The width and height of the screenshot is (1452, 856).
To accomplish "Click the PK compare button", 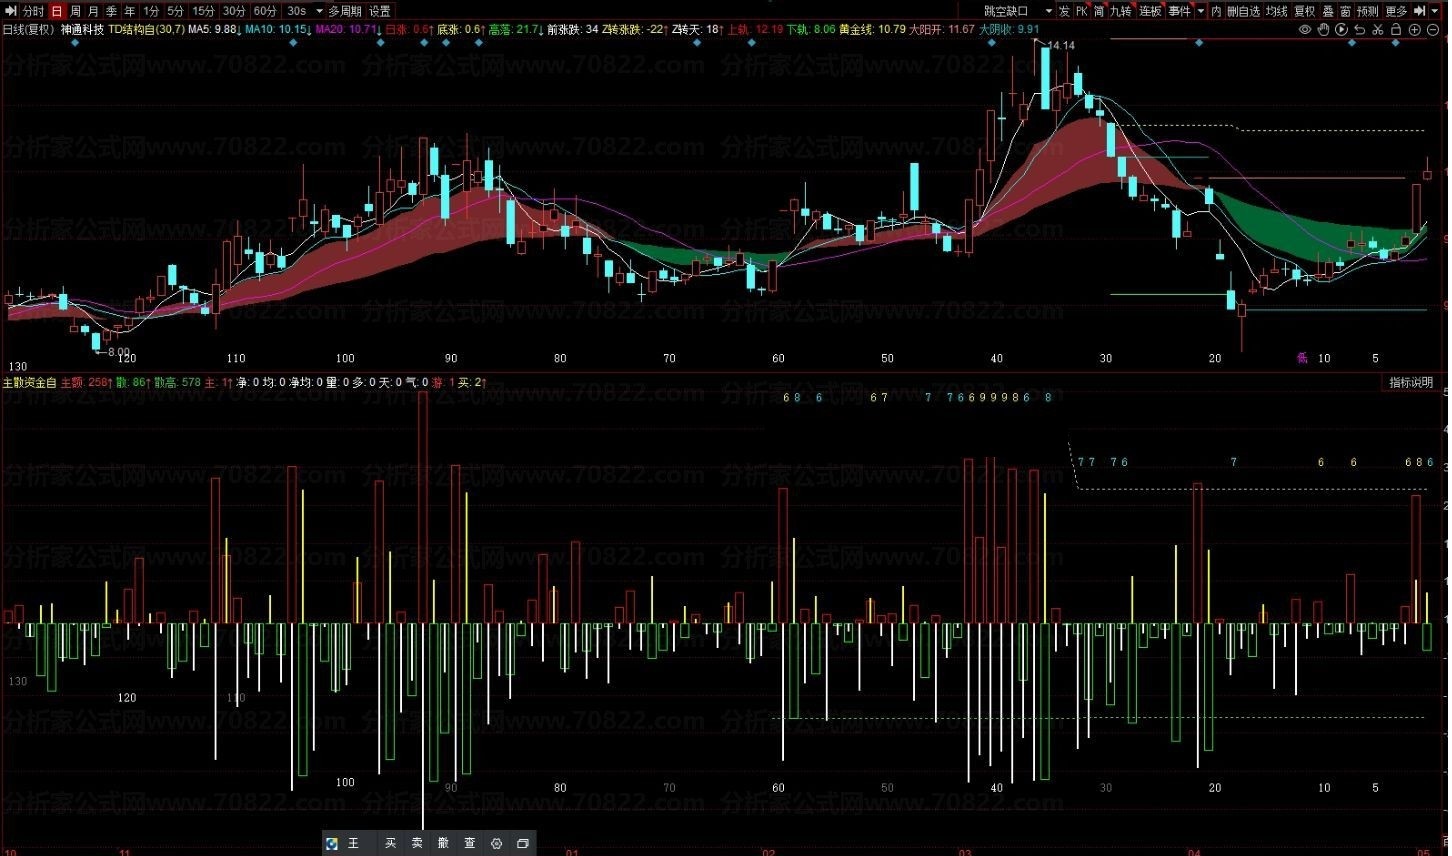I will (1081, 11).
